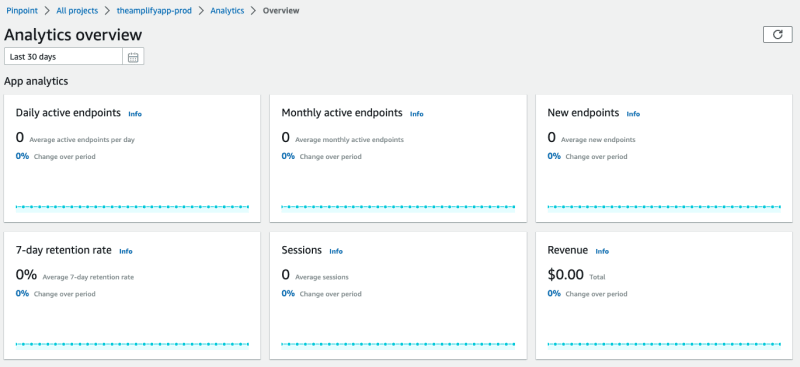The image size is (800, 367).
Task: Open Info for 7-day retention rate
Action: [126, 251]
